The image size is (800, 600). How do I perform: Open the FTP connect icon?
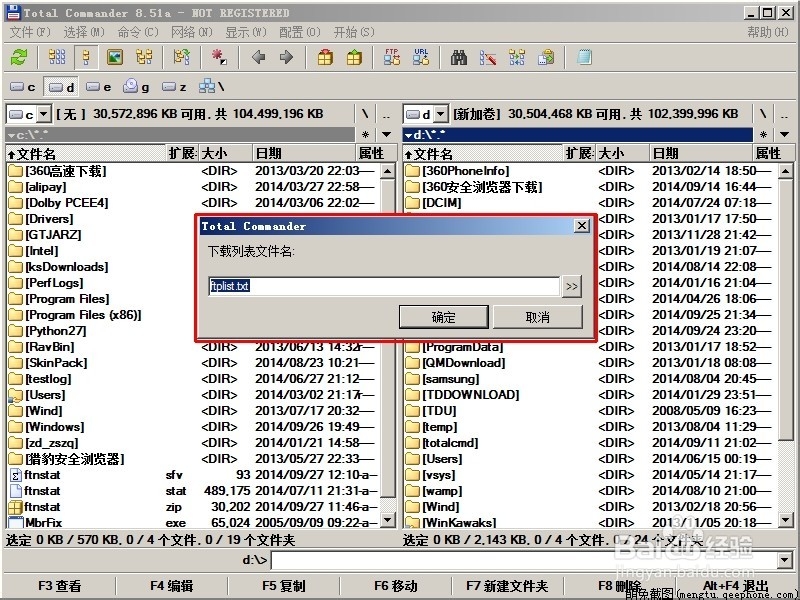pos(392,57)
